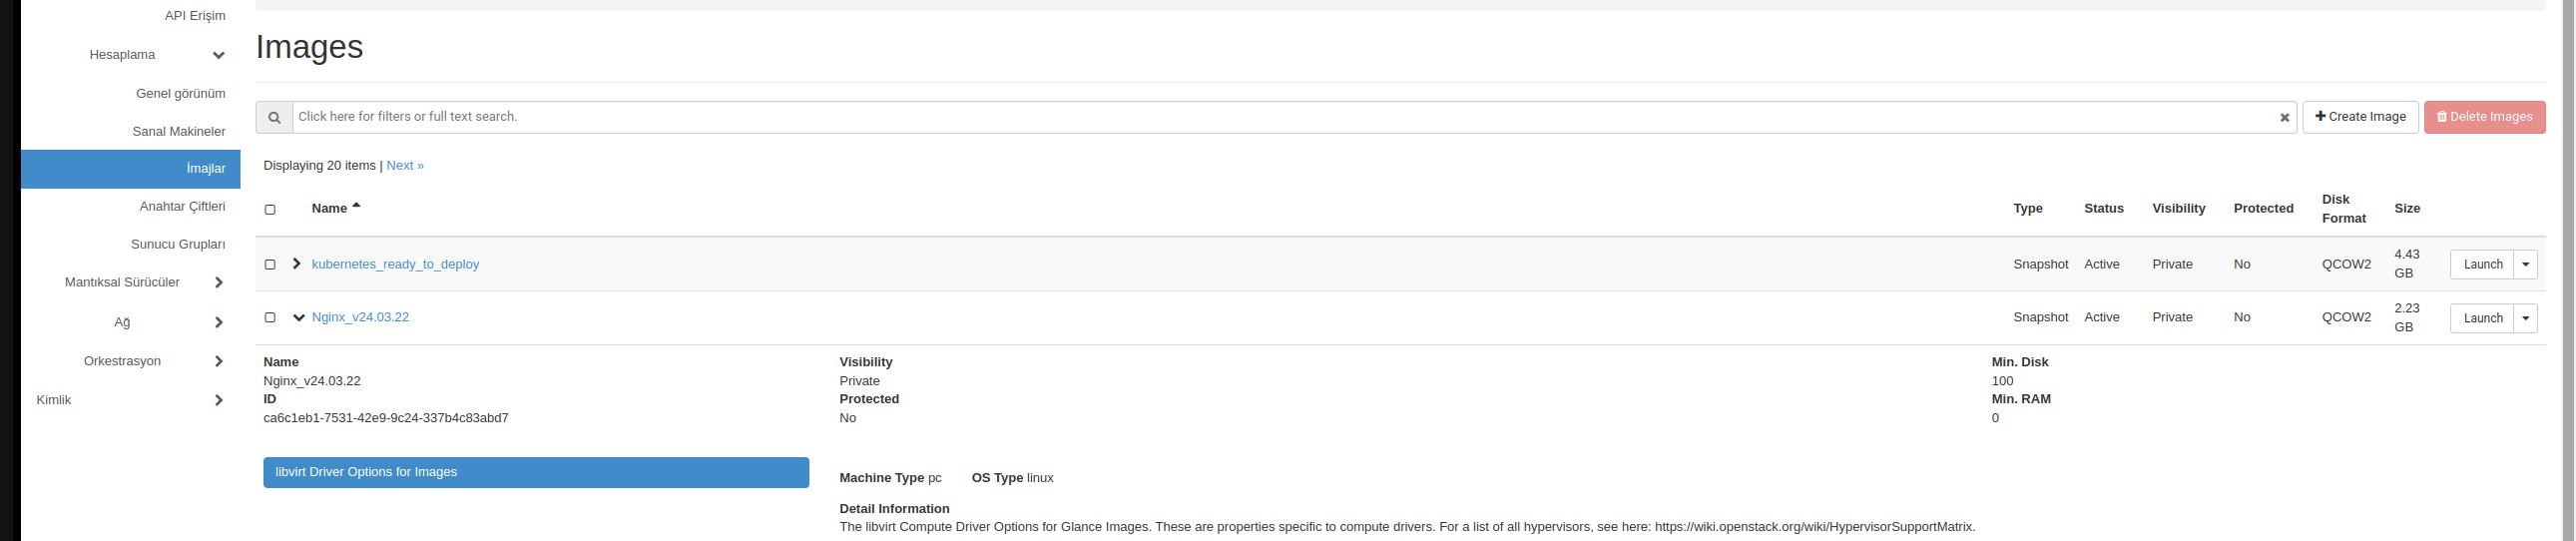The image size is (2576, 541).
Task: Toggle the select-all images checkbox
Action: click(x=270, y=210)
